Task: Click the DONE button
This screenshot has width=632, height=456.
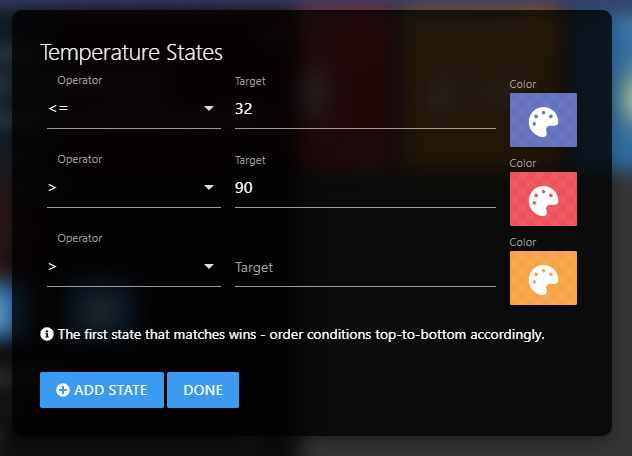Action: tap(203, 390)
